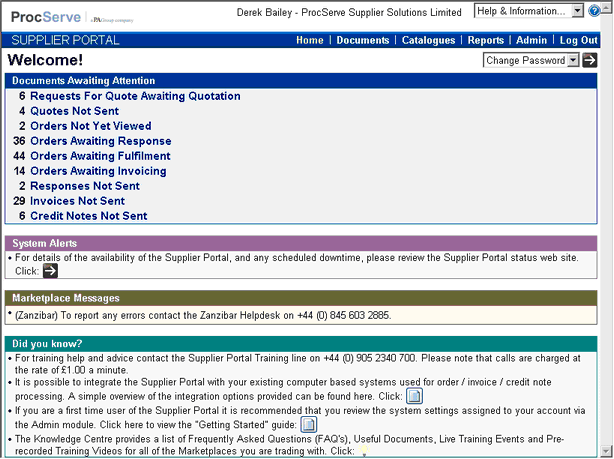This screenshot has height=459, width=614.
Task: Open the Getting Started guide document icon
Action: point(309,424)
